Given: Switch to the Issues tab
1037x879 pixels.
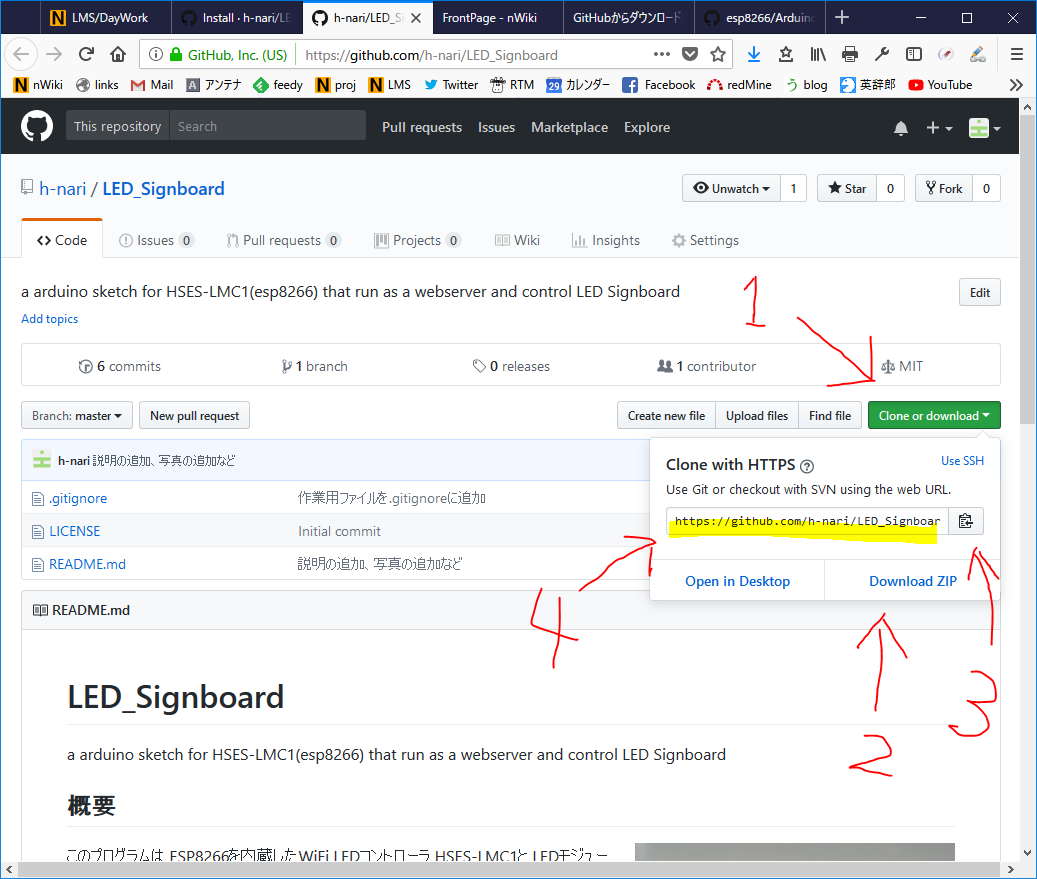Looking at the screenshot, I should coord(155,240).
